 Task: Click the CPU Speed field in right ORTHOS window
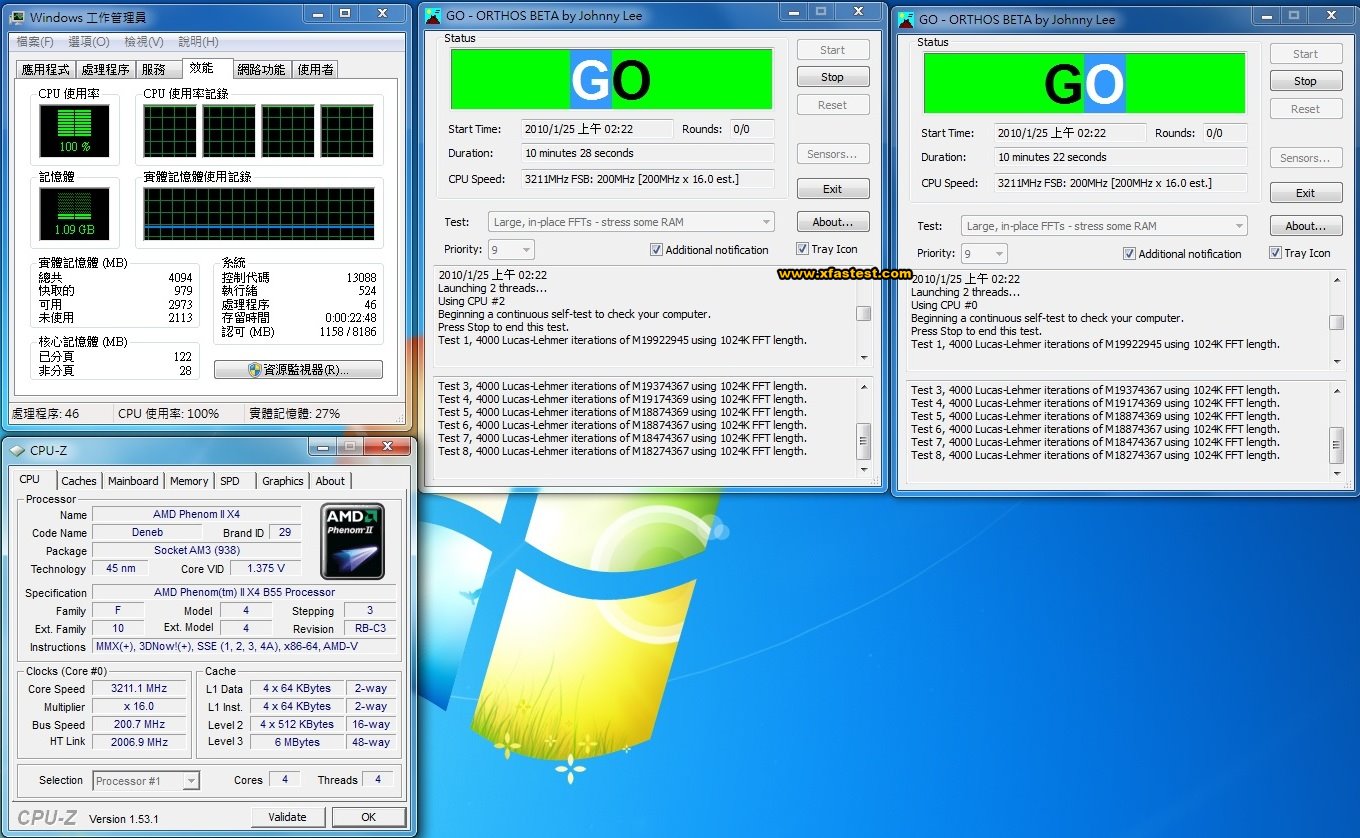1121,183
